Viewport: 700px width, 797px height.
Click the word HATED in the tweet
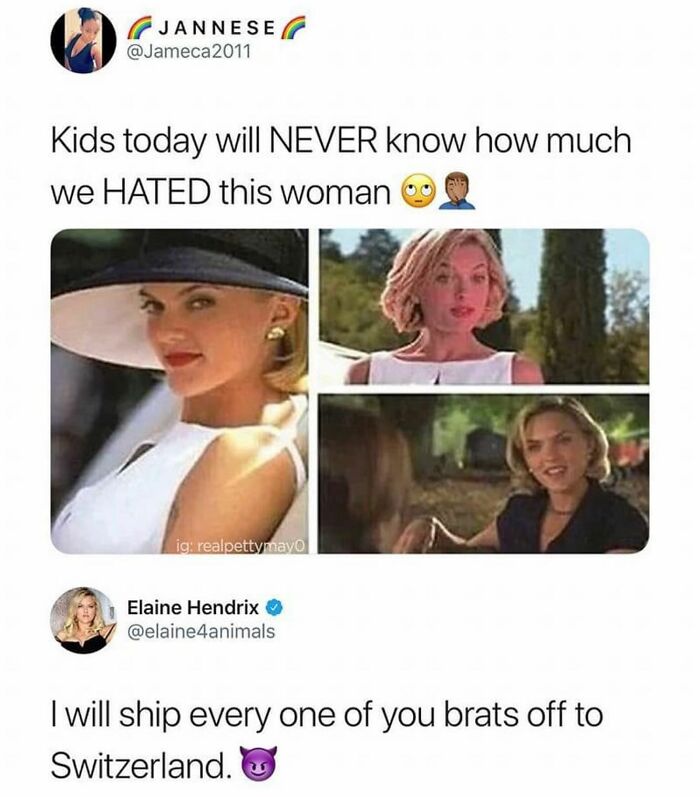(x=158, y=193)
